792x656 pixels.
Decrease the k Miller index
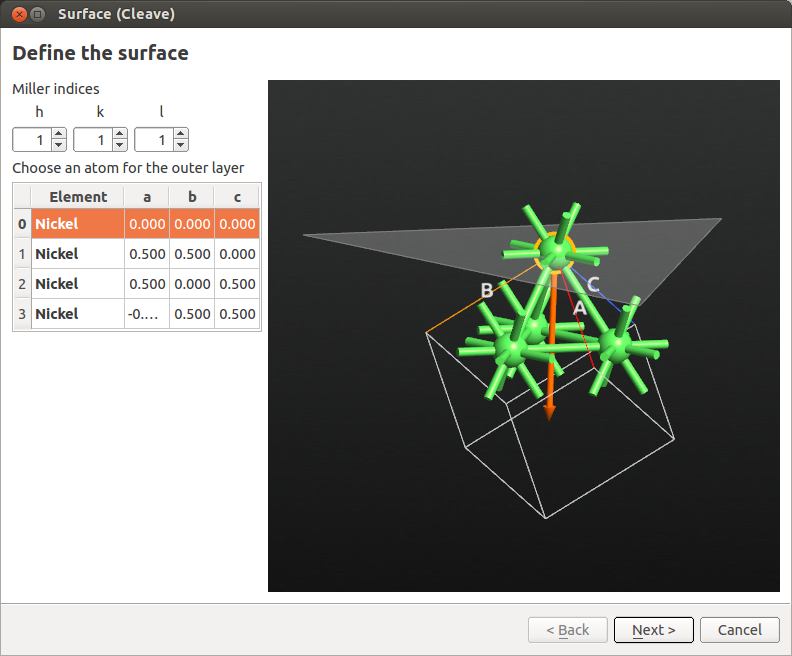click(120, 145)
